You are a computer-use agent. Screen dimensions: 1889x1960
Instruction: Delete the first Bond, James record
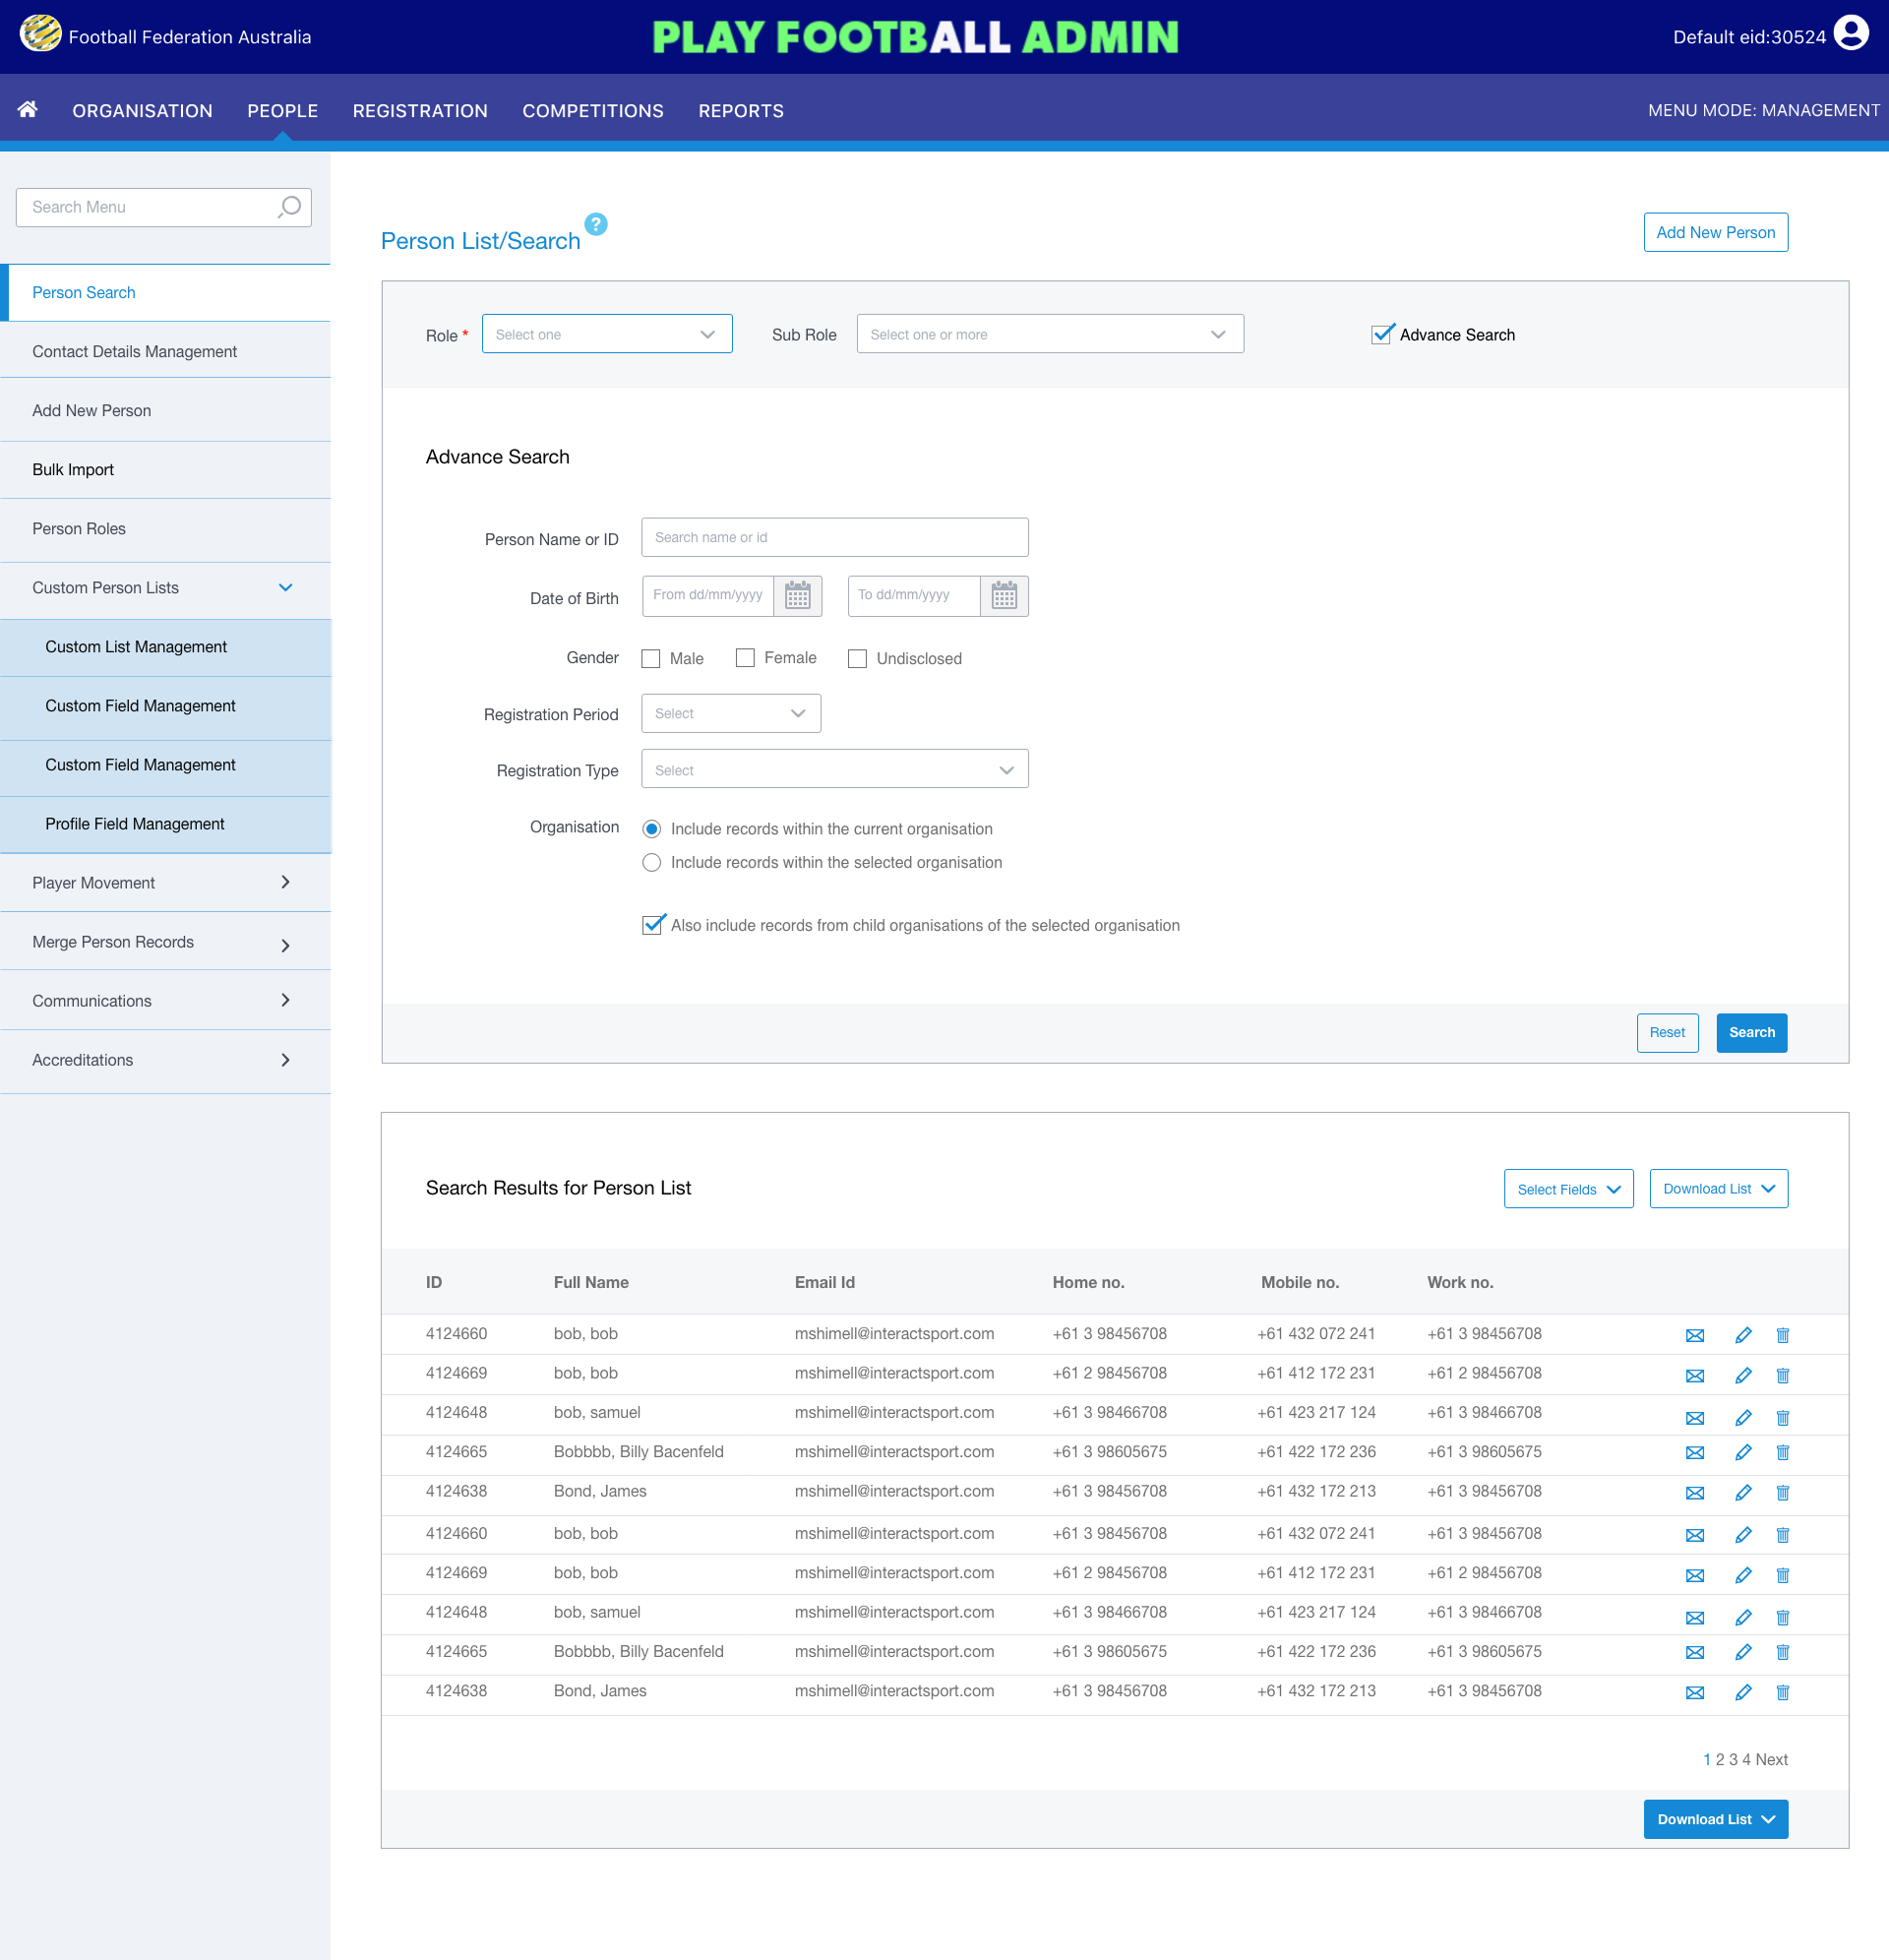[x=1782, y=1493]
